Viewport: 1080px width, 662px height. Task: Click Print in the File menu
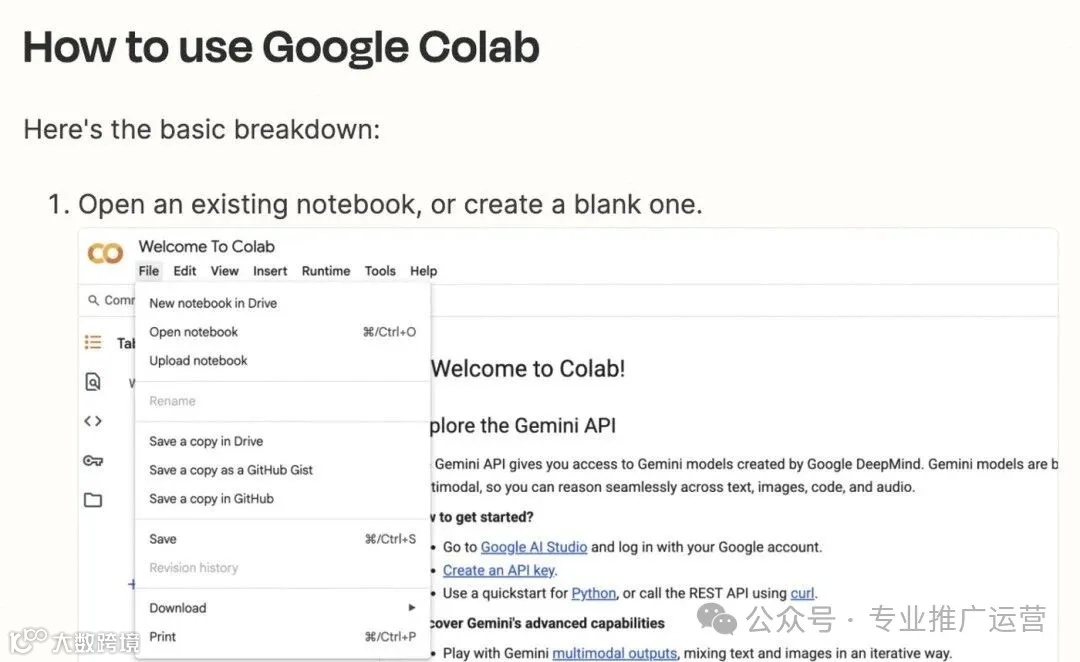pos(163,637)
